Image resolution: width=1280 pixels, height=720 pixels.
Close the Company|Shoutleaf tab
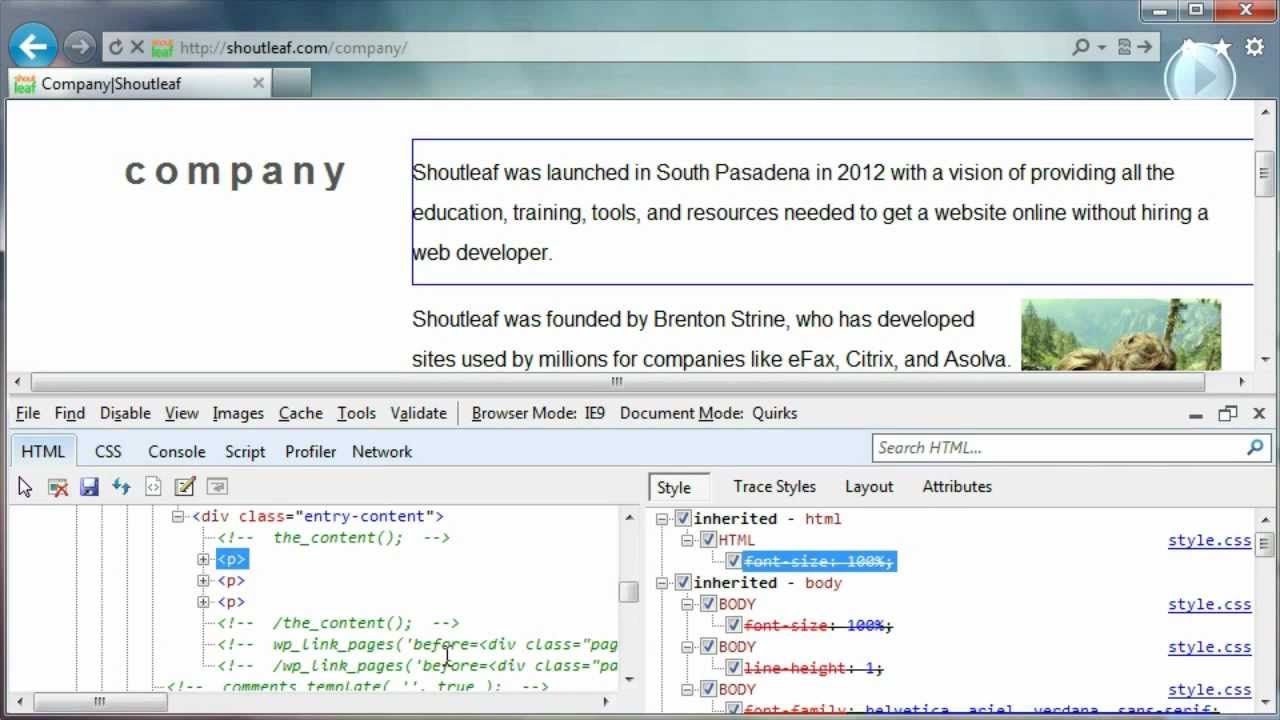(258, 83)
